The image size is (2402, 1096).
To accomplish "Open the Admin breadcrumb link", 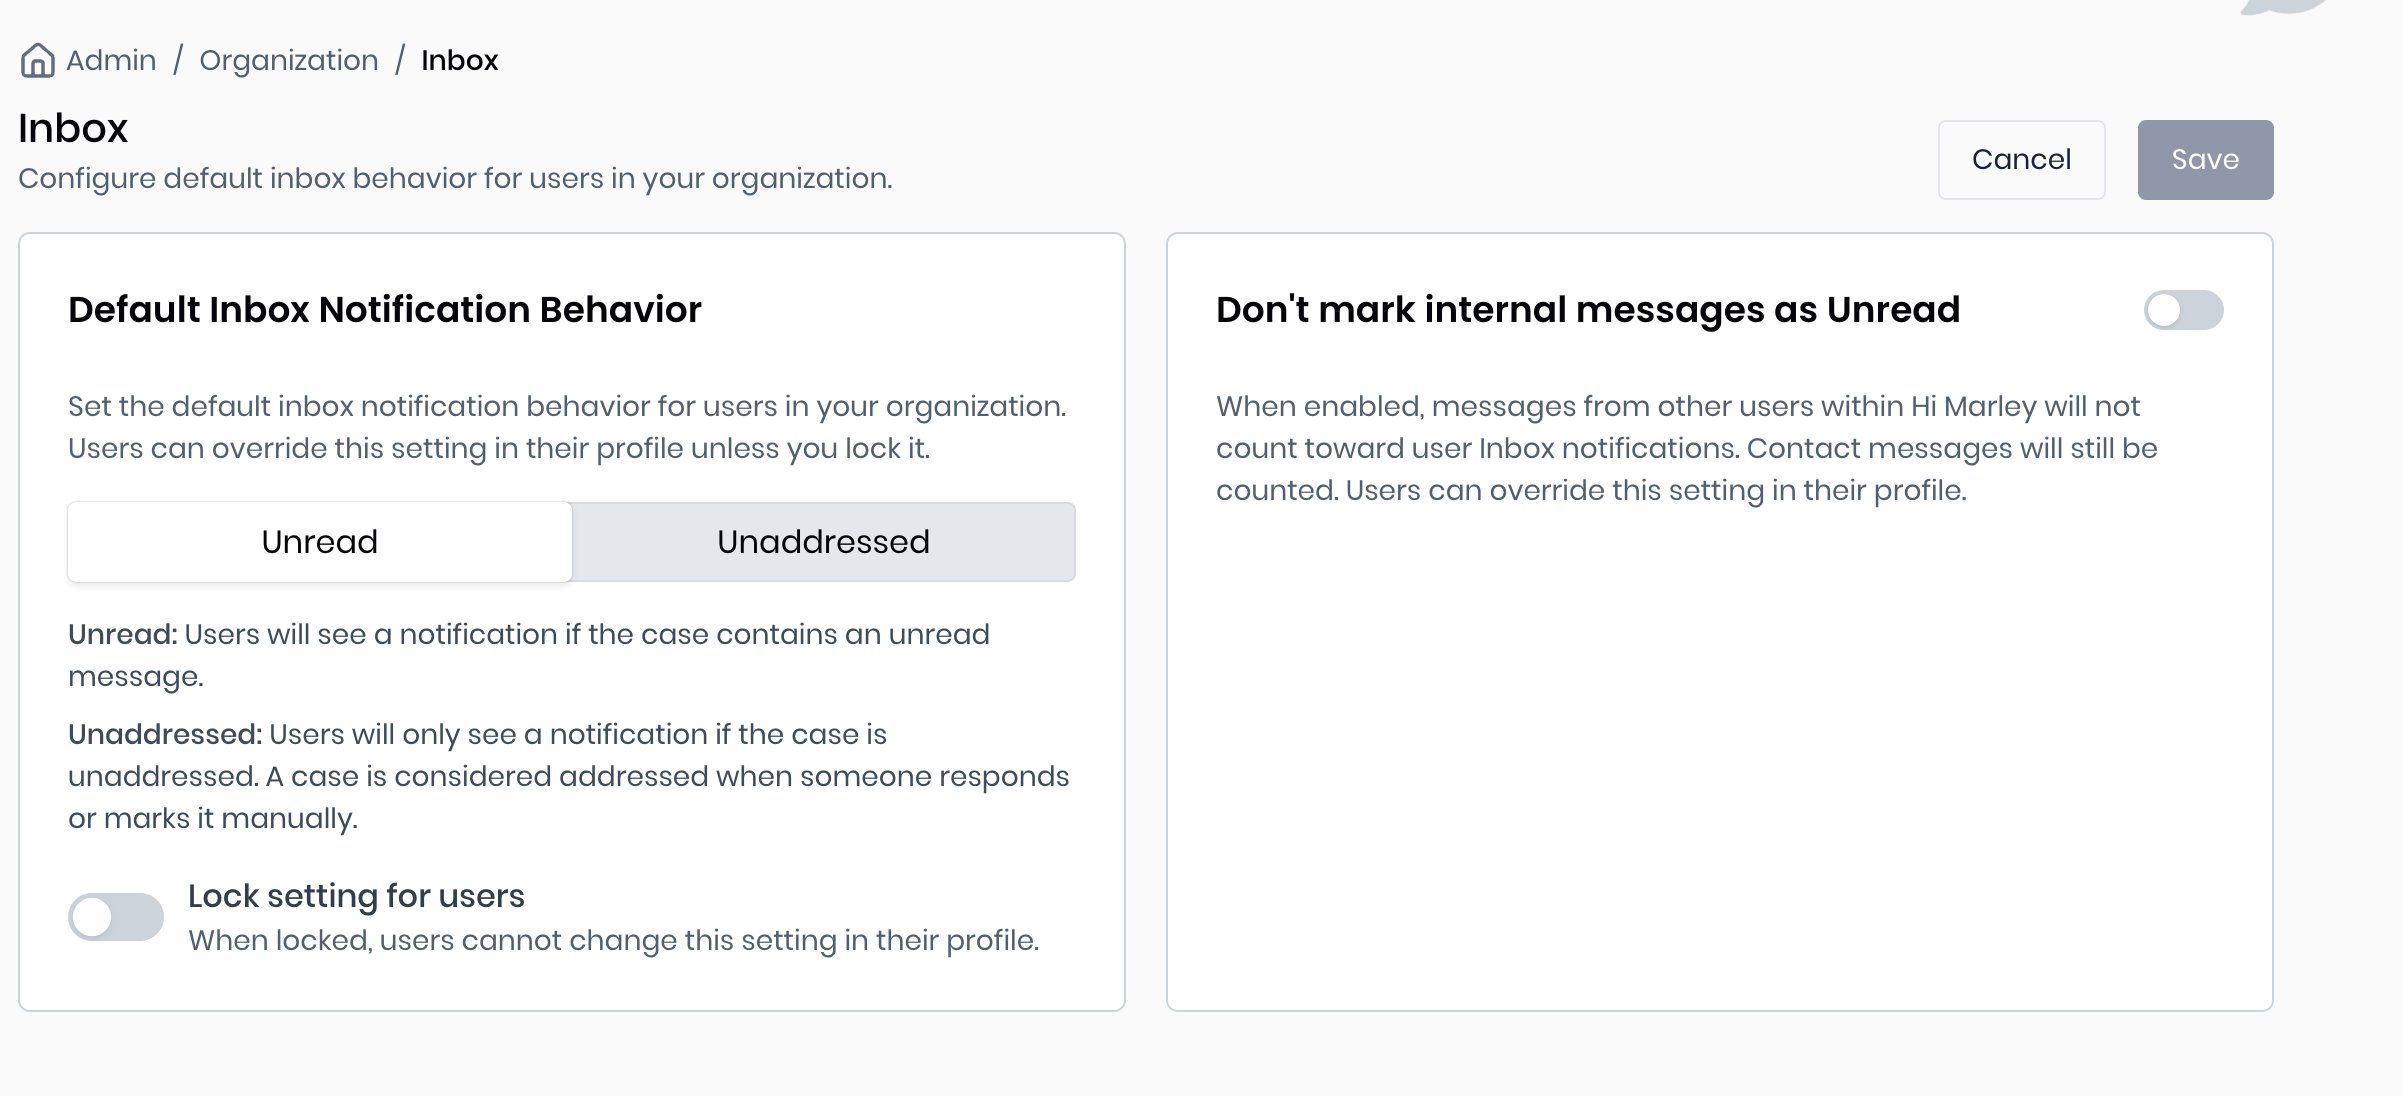I will click(x=111, y=60).
